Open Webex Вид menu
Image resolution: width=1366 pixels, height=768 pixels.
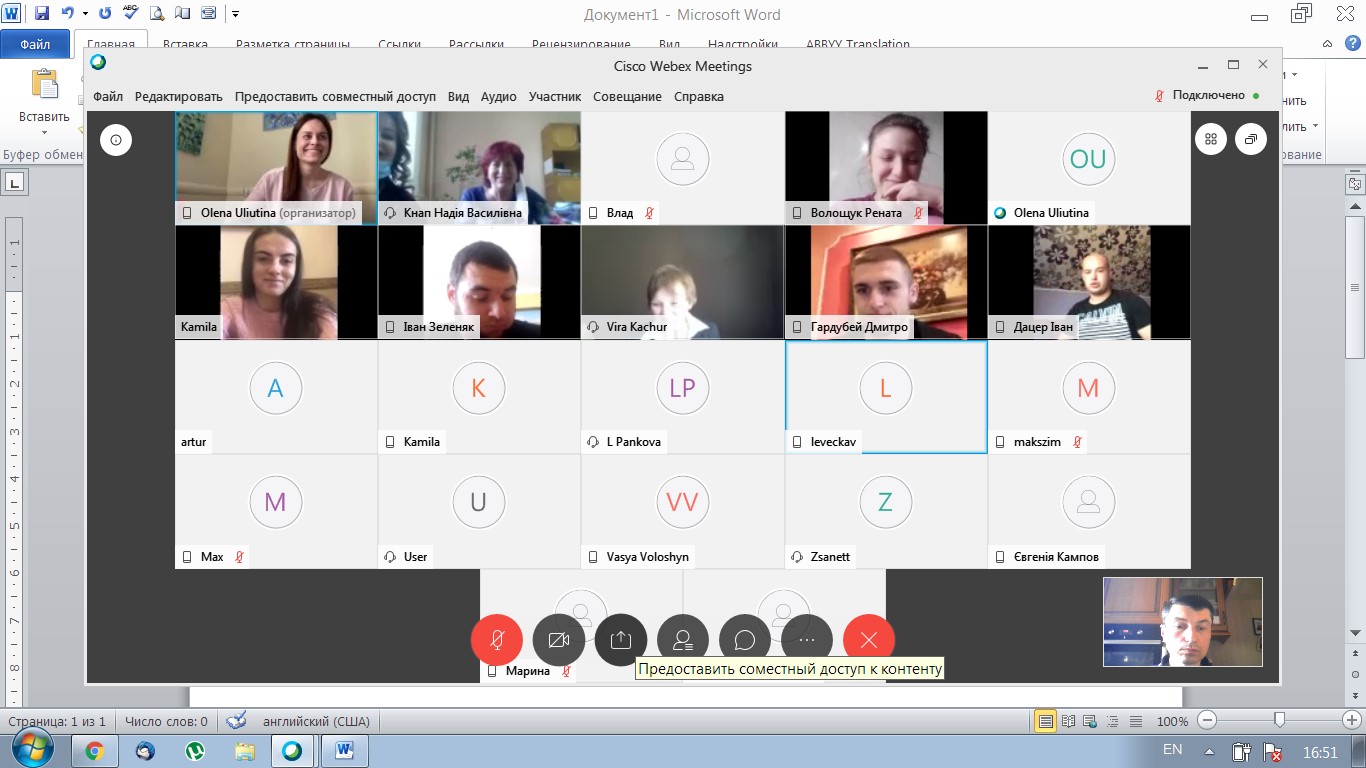pos(458,96)
